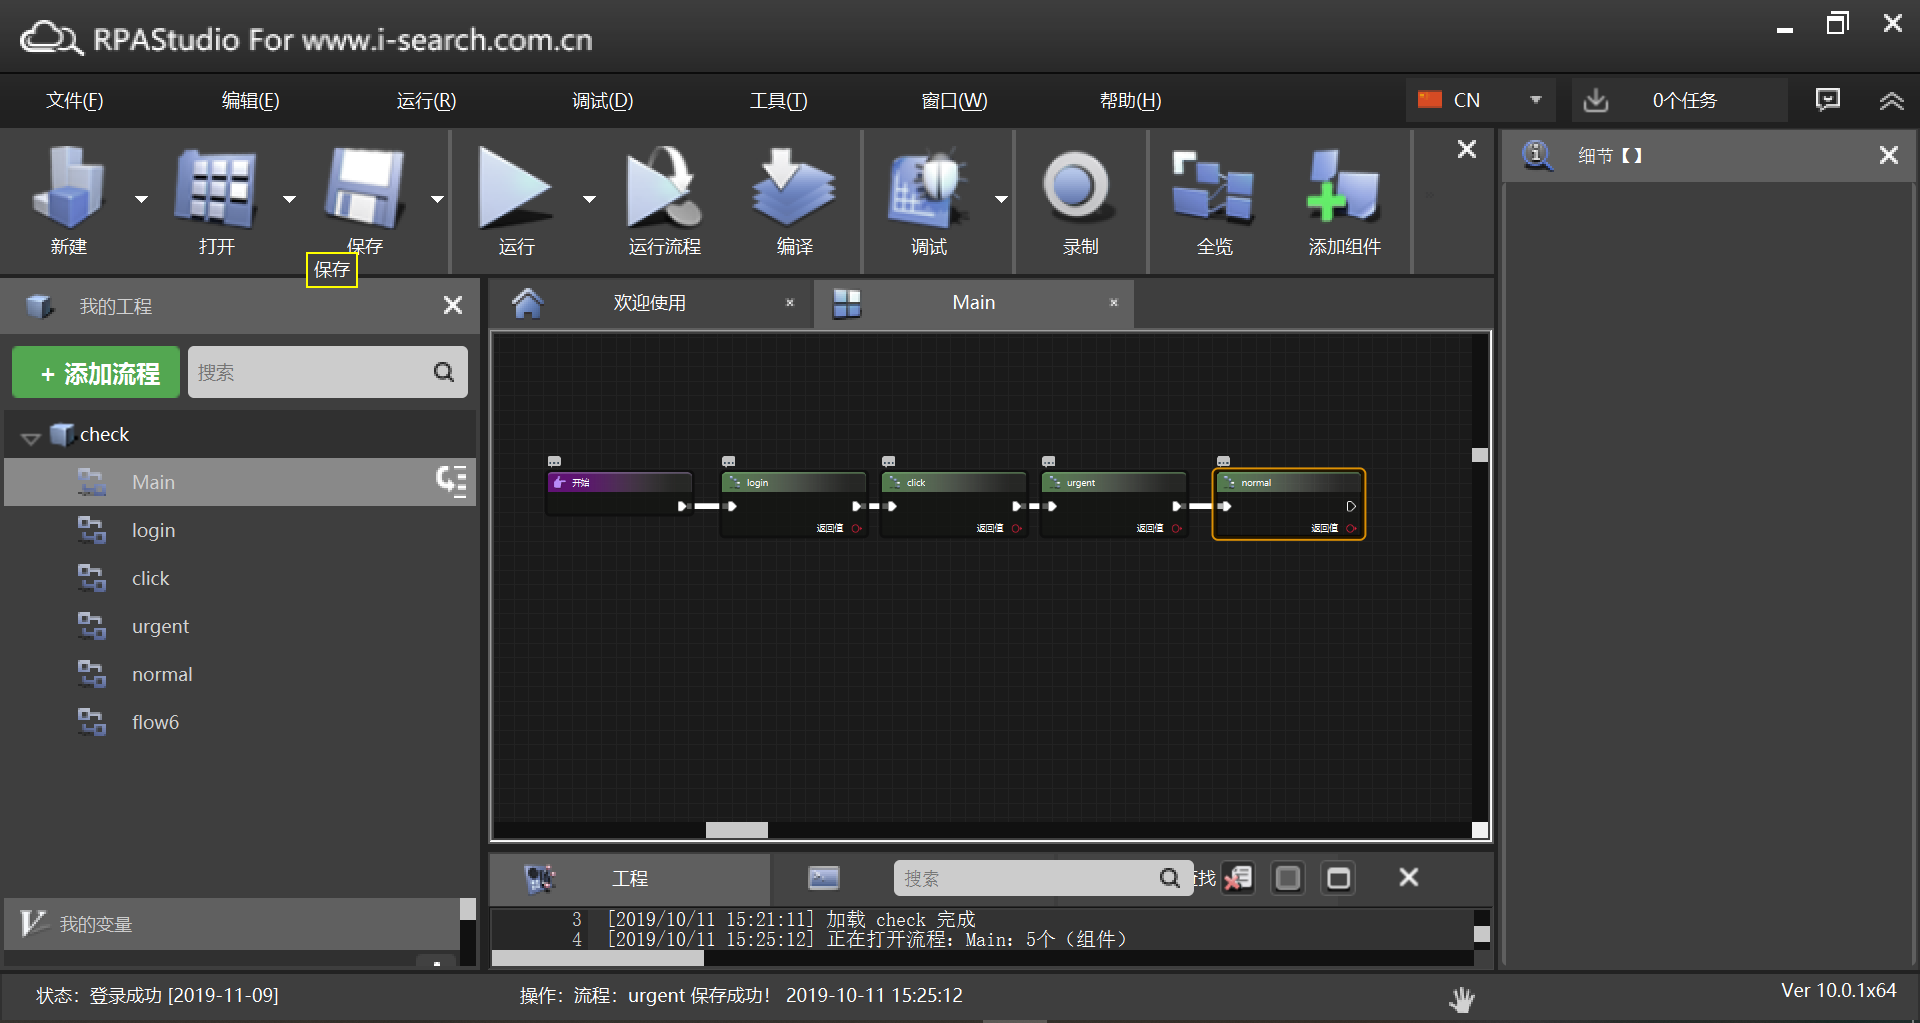Expand the 新建 dropdown arrow

141,199
